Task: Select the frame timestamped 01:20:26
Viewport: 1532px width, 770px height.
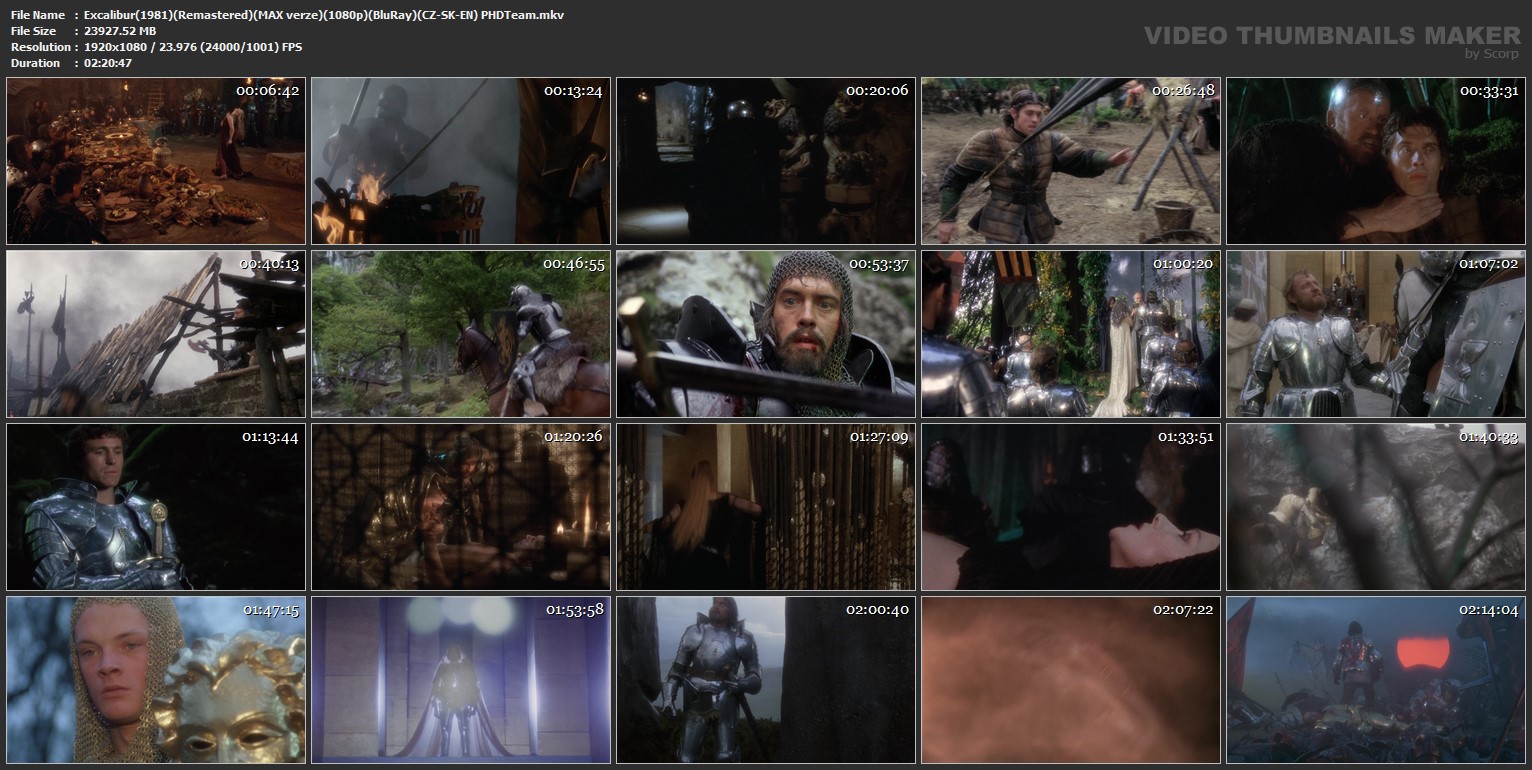Action: 461,507
